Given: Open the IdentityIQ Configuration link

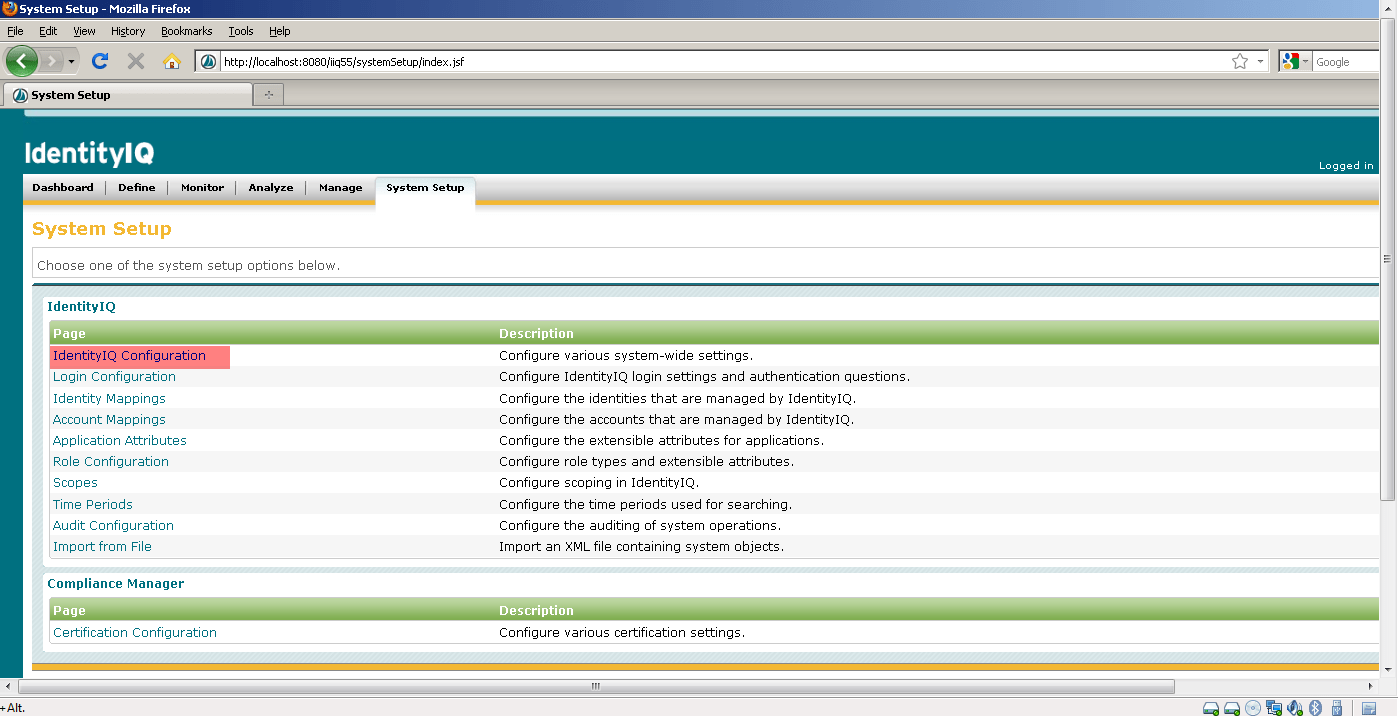Looking at the screenshot, I should [129, 356].
